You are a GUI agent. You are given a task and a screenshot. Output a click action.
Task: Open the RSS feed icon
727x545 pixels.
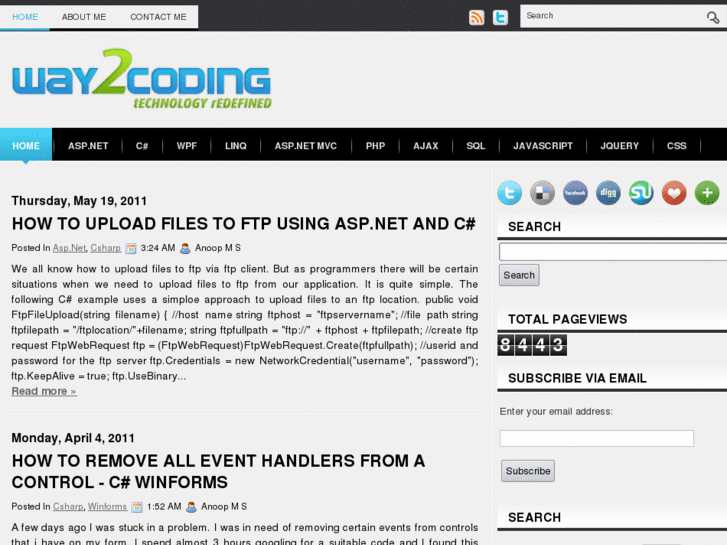(477, 17)
